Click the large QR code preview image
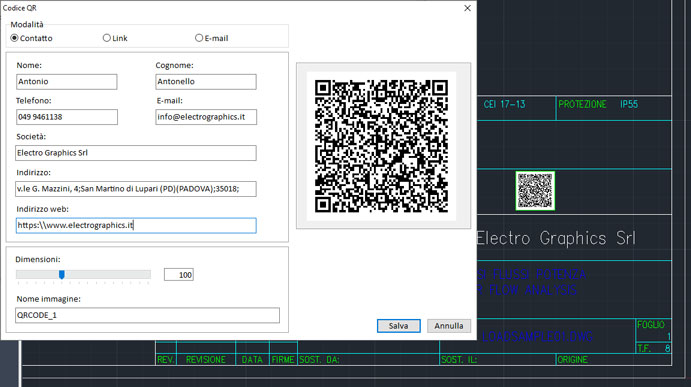This screenshot has width=691, height=387. point(382,146)
